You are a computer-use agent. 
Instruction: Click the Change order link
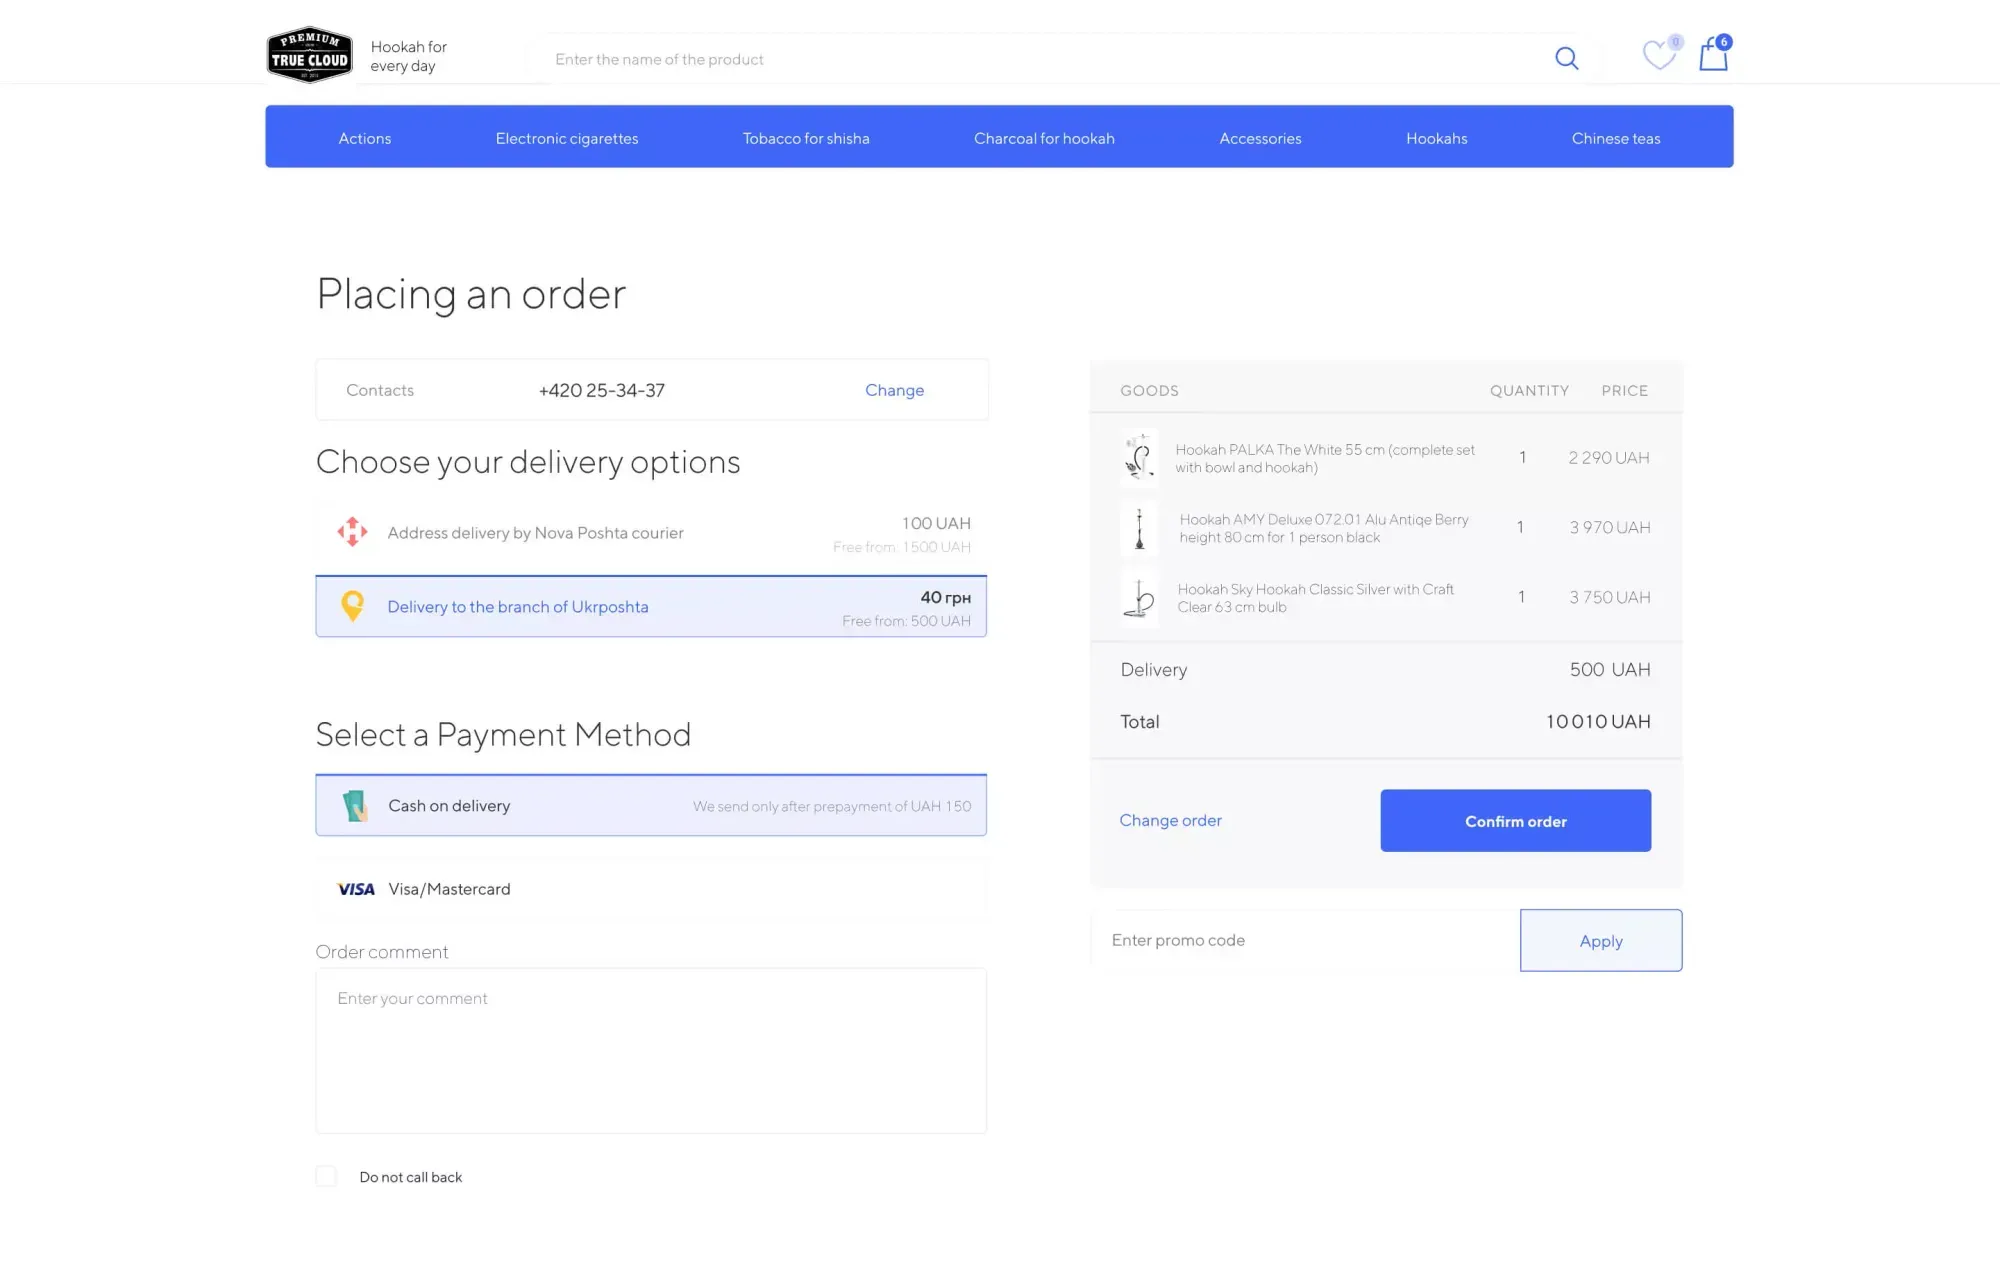(1170, 820)
